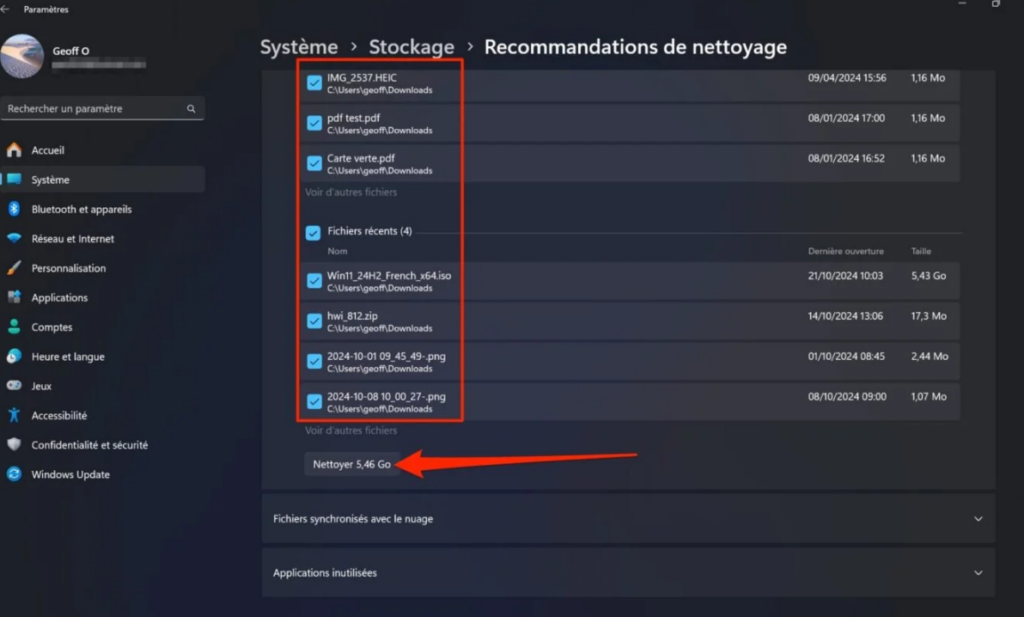This screenshot has width=1024, height=617.
Task: Open Confidentialité et sécurité settings
Action: click(x=89, y=445)
